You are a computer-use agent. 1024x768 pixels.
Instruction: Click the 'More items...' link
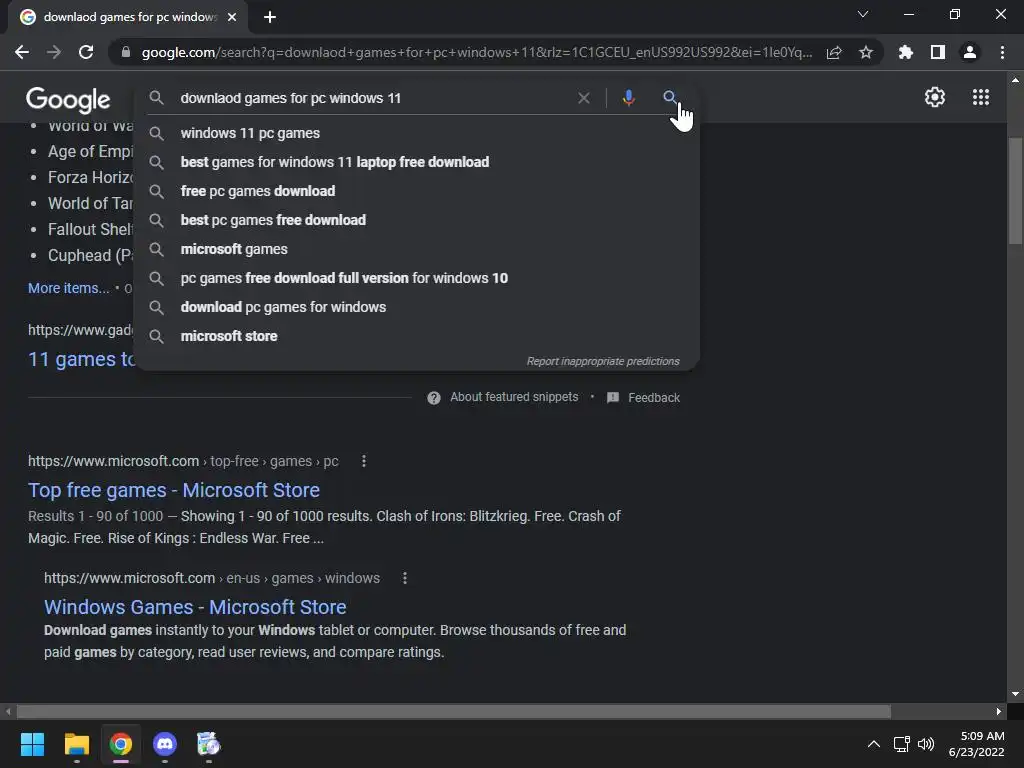pyautogui.click(x=69, y=288)
